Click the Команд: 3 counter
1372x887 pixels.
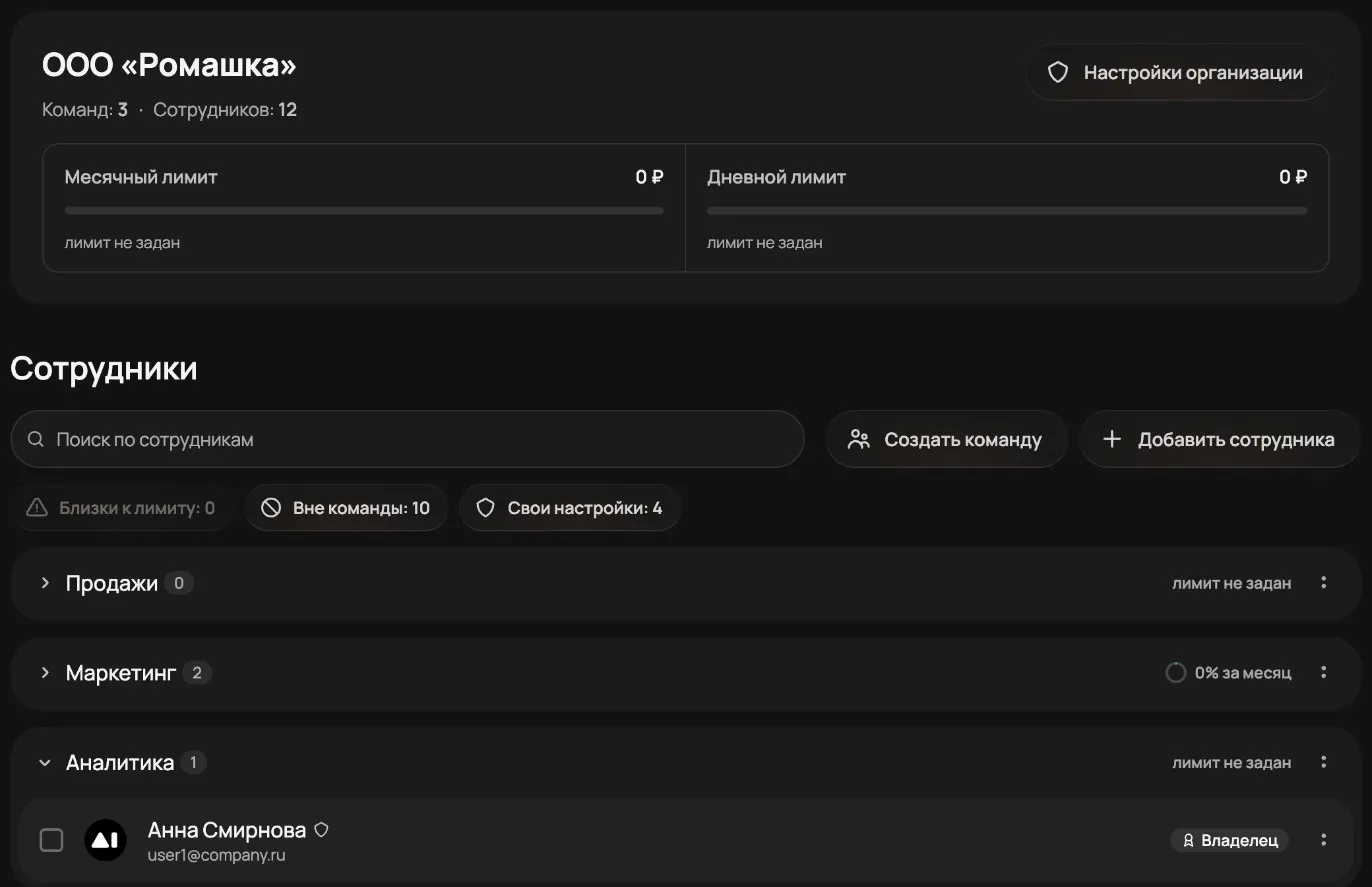(x=85, y=110)
